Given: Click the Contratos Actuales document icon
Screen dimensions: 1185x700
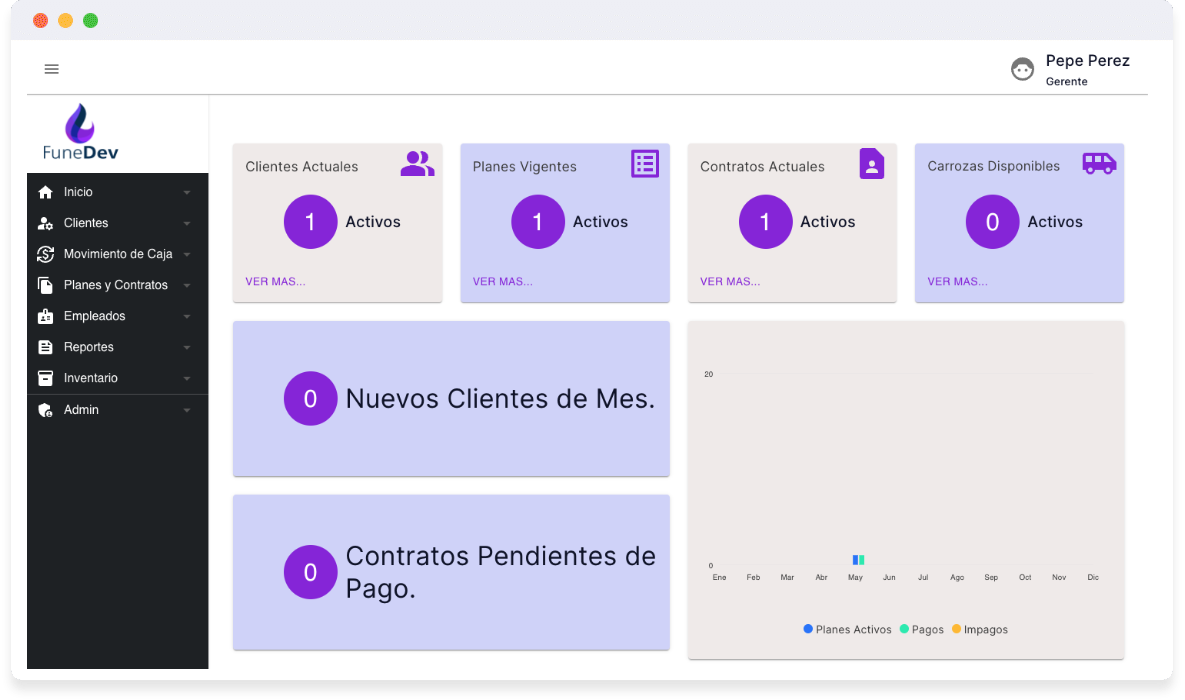Looking at the screenshot, I should pyautogui.click(x=872, y=164).
